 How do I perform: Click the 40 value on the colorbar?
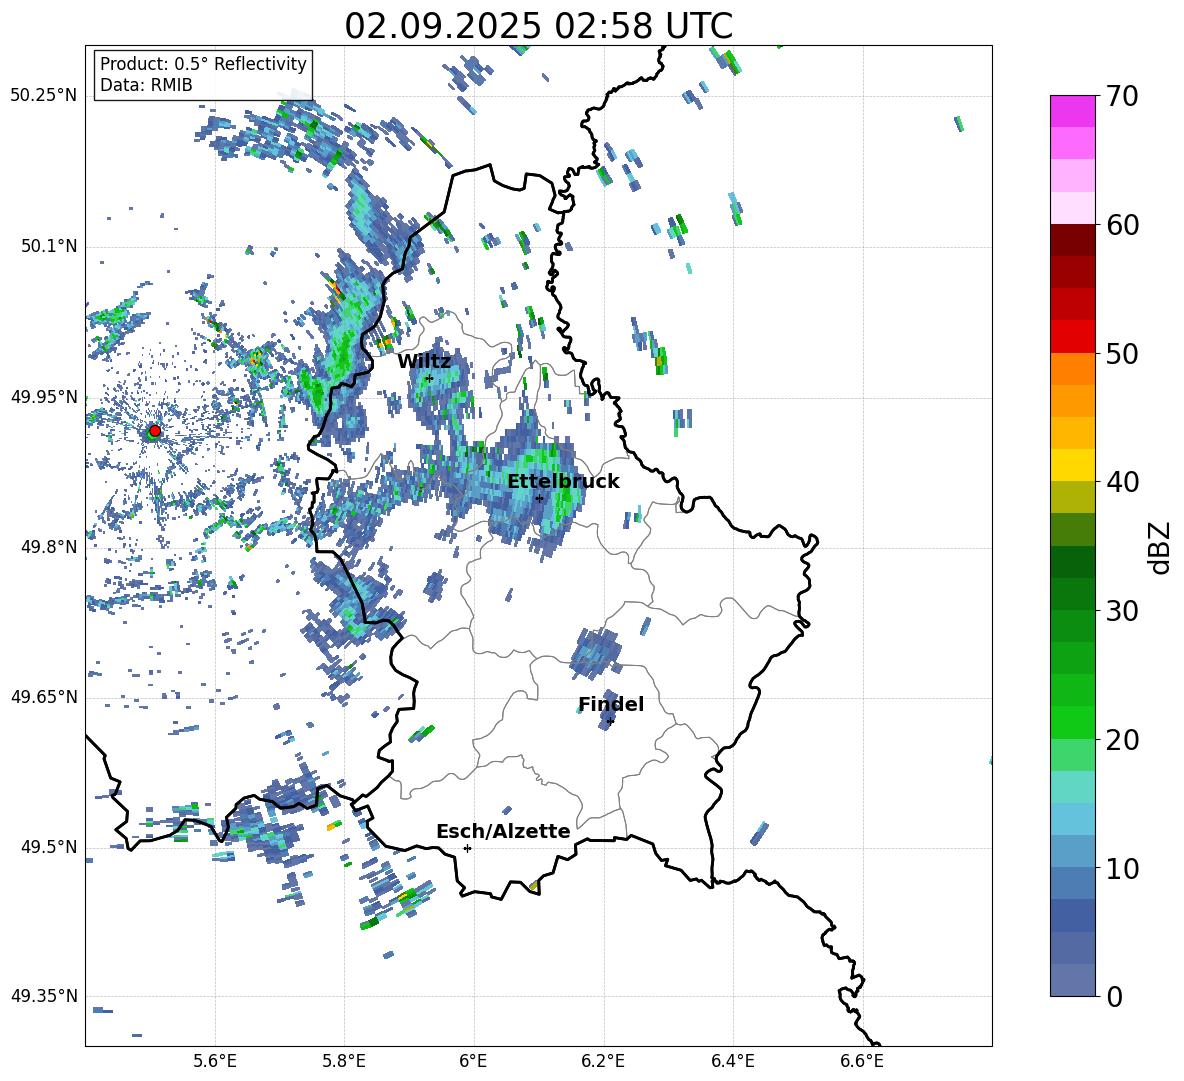tap(1121, 482)
